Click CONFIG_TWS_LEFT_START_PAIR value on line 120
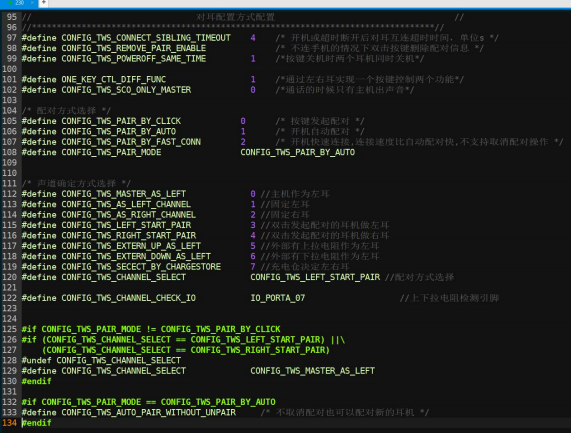Screen dimensions: 571x433 [x=315, y=277]
